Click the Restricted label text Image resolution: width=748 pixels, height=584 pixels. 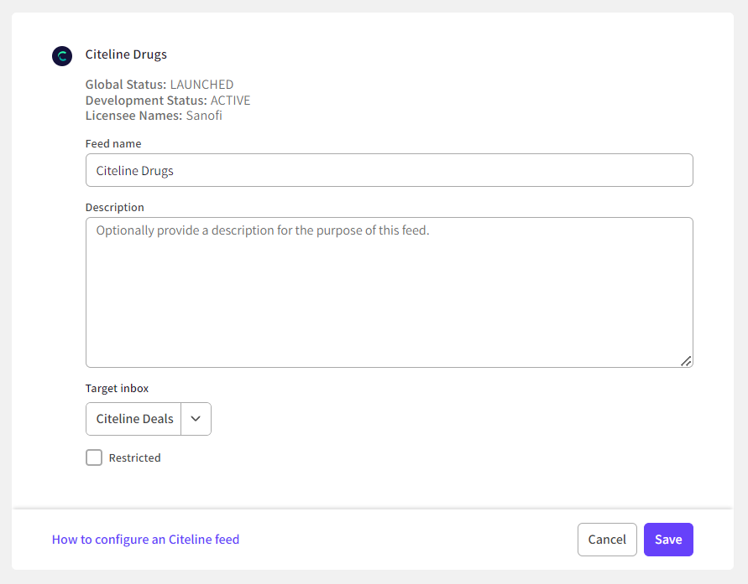click(x=135, y=458)
